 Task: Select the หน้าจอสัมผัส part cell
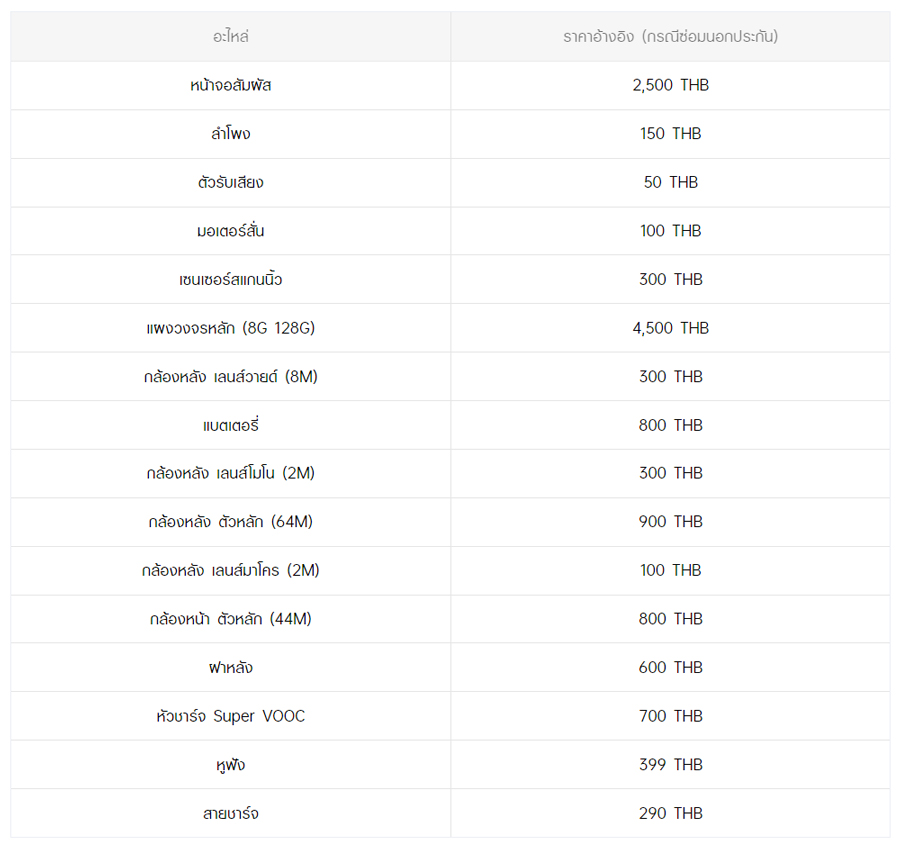230,85
